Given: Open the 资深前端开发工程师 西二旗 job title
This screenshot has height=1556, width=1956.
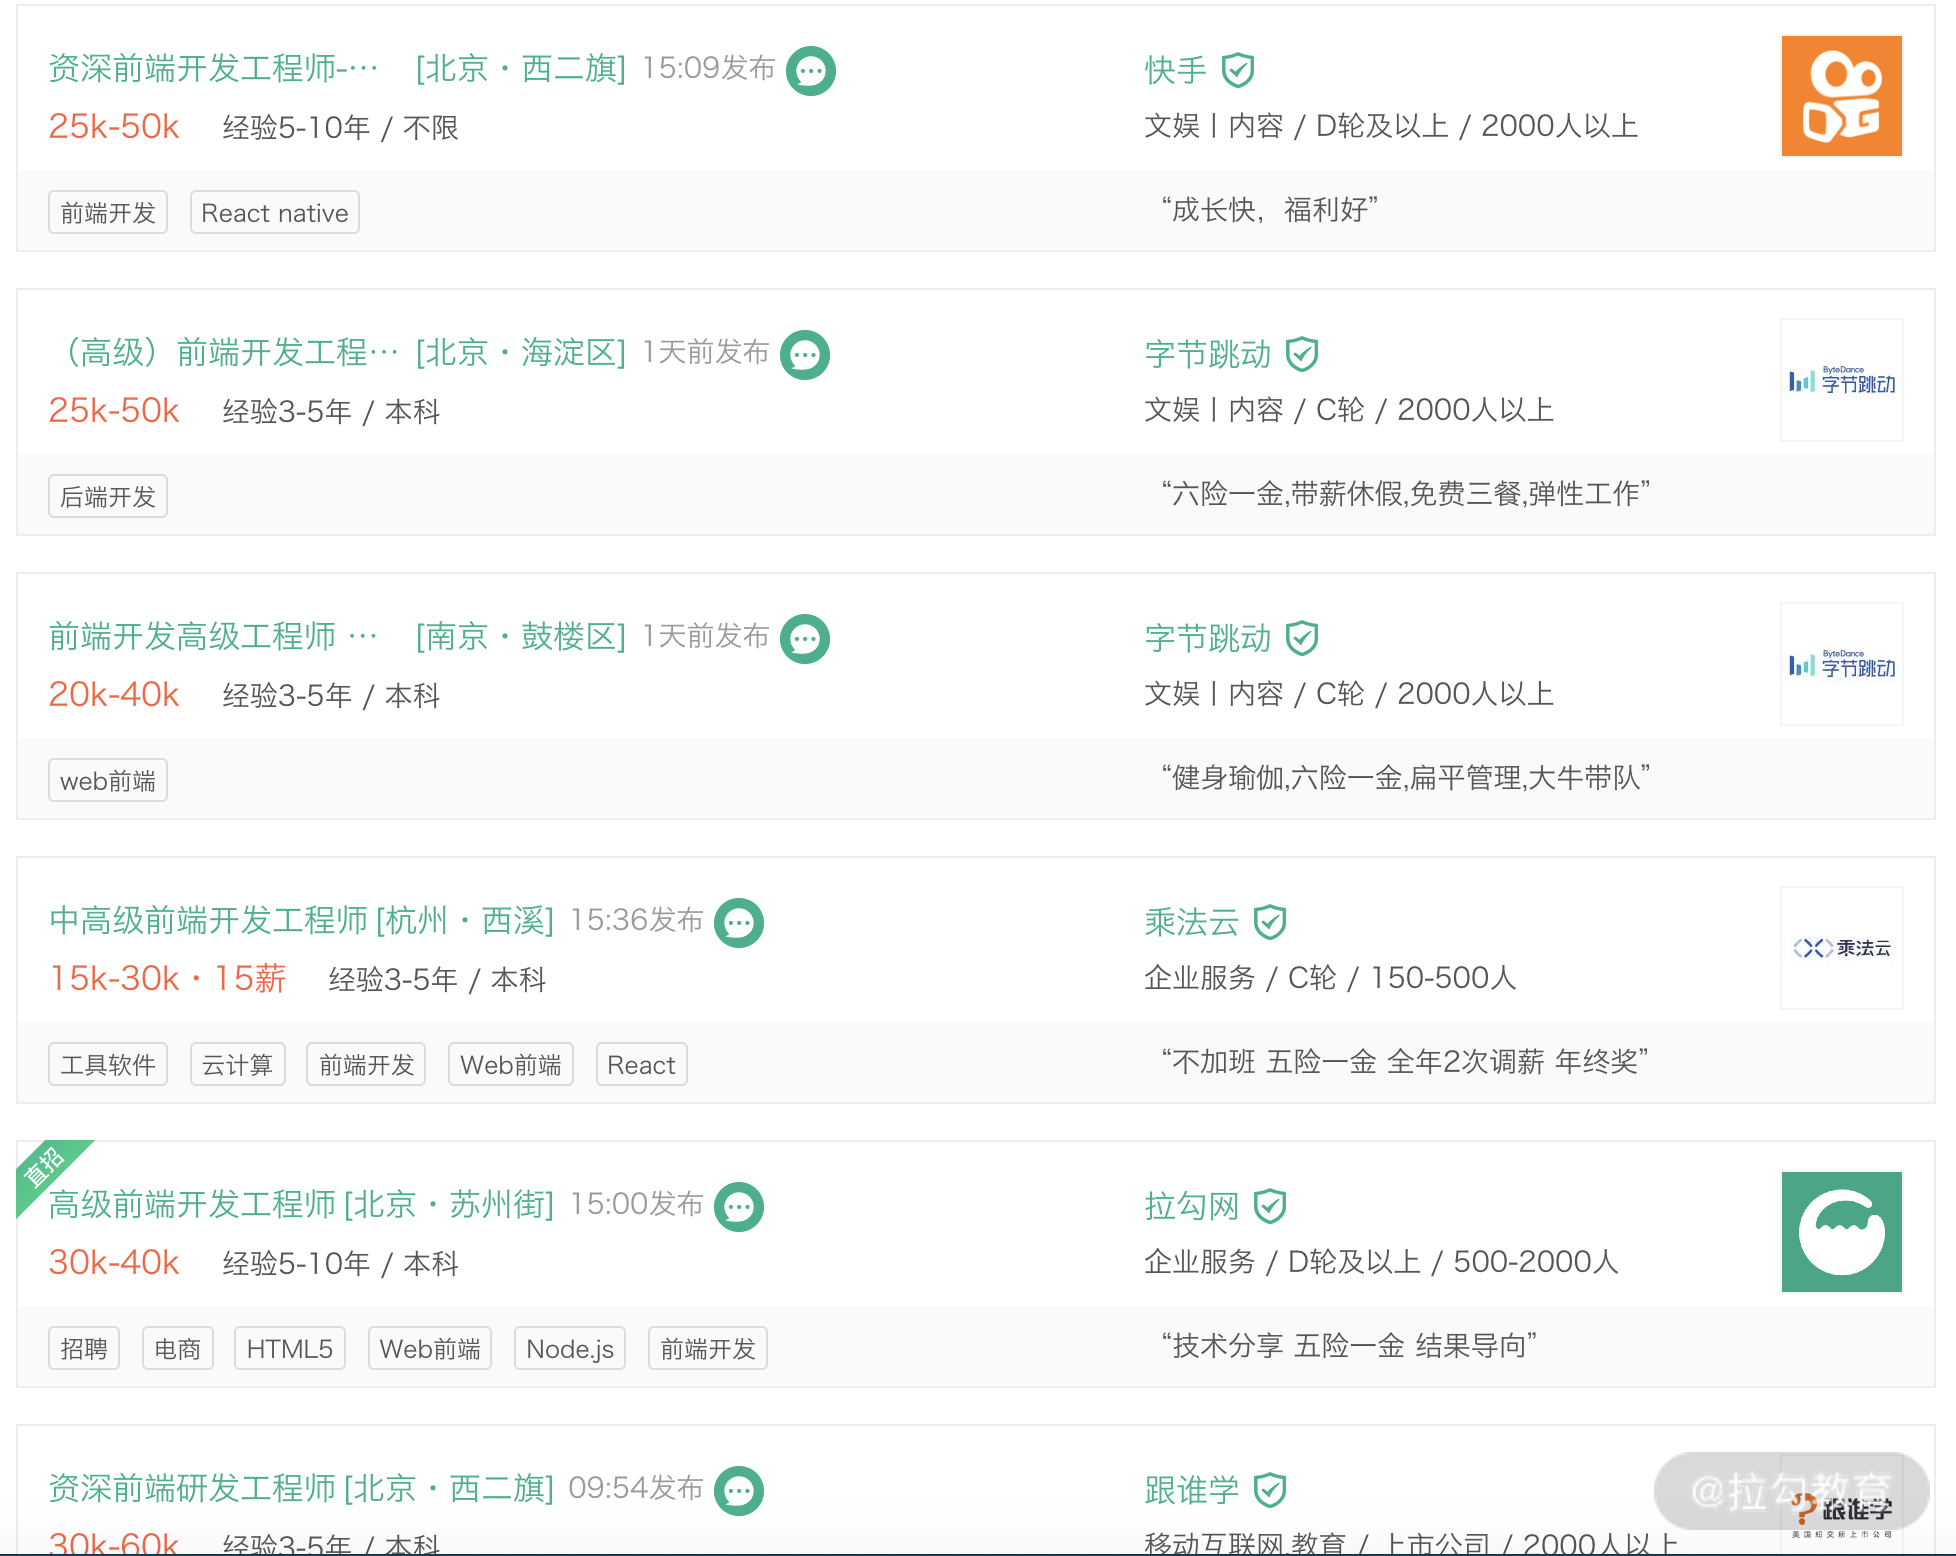Looking at the screenshot, I should point(213,68).
